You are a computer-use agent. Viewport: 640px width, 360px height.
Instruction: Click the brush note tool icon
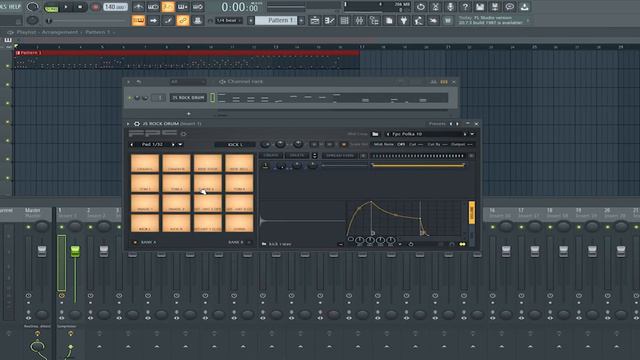coord(168,20)
